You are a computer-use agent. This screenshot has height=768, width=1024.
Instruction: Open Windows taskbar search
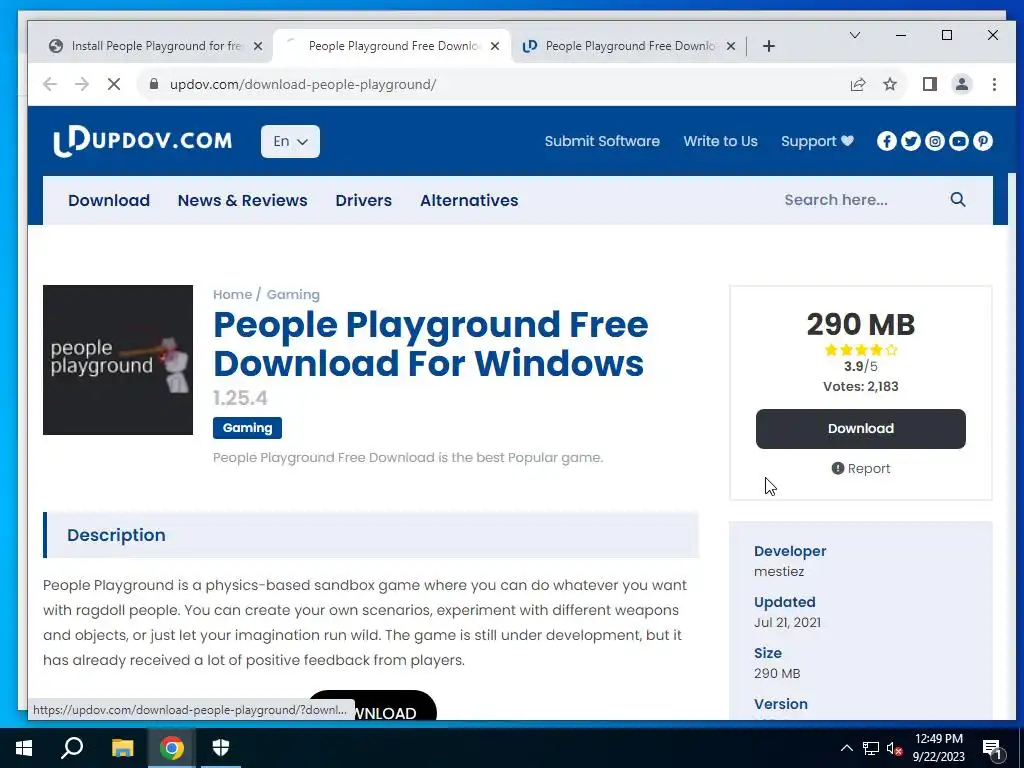point(72,748)
